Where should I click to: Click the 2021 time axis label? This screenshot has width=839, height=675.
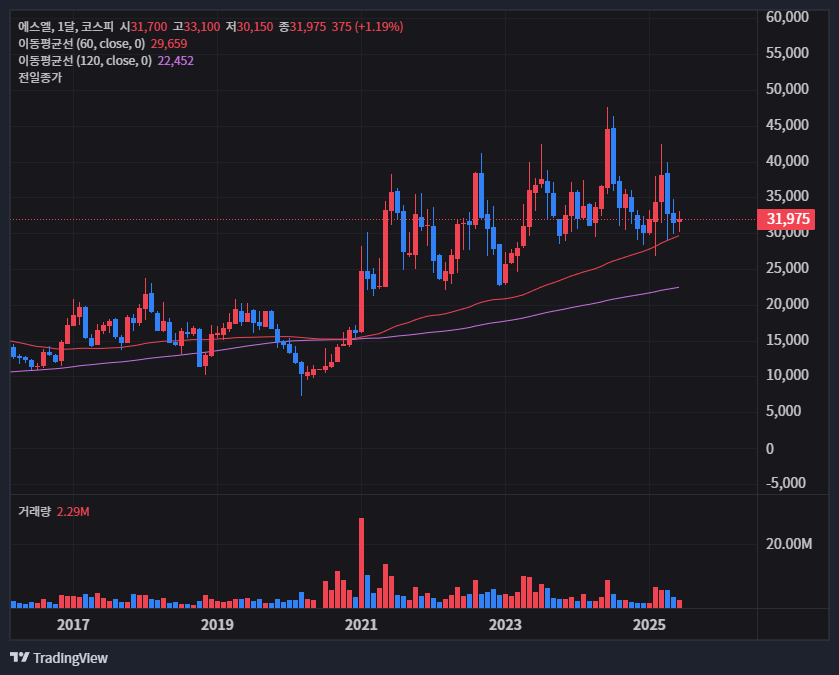(361, 624)
